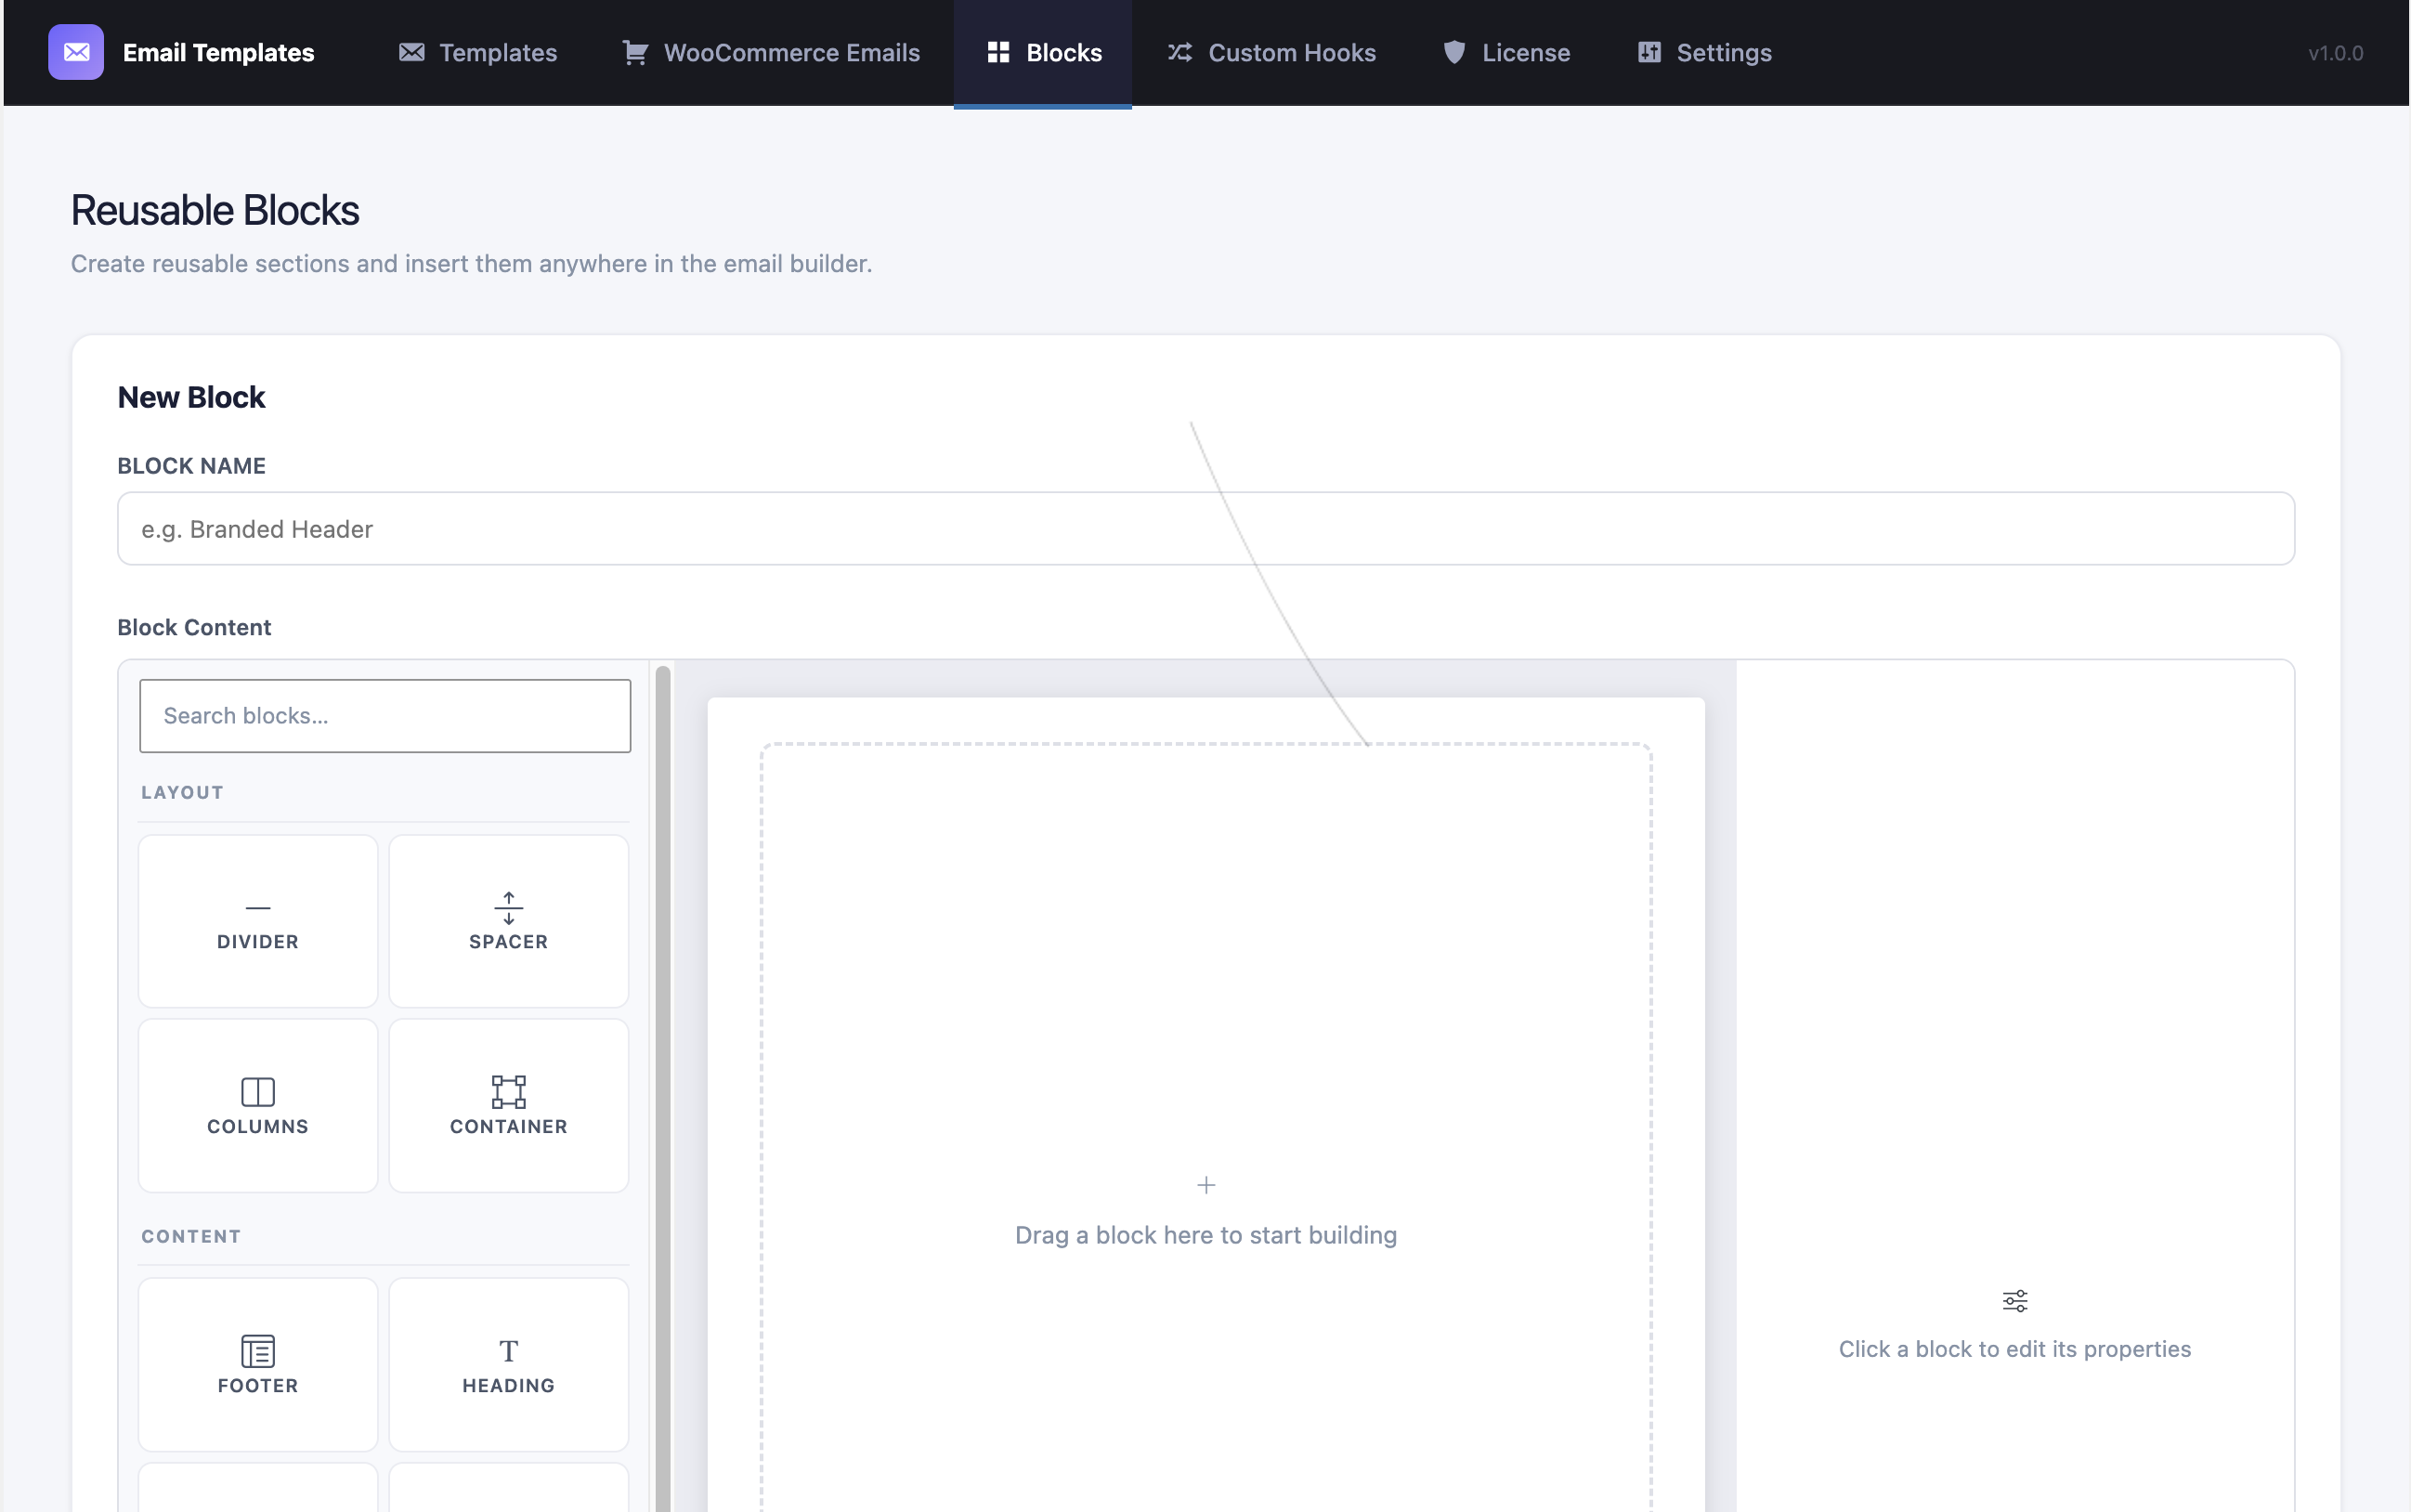2411x1512 pixels.
Task: Pick the Container block icon
Action: coord(508,1091)
